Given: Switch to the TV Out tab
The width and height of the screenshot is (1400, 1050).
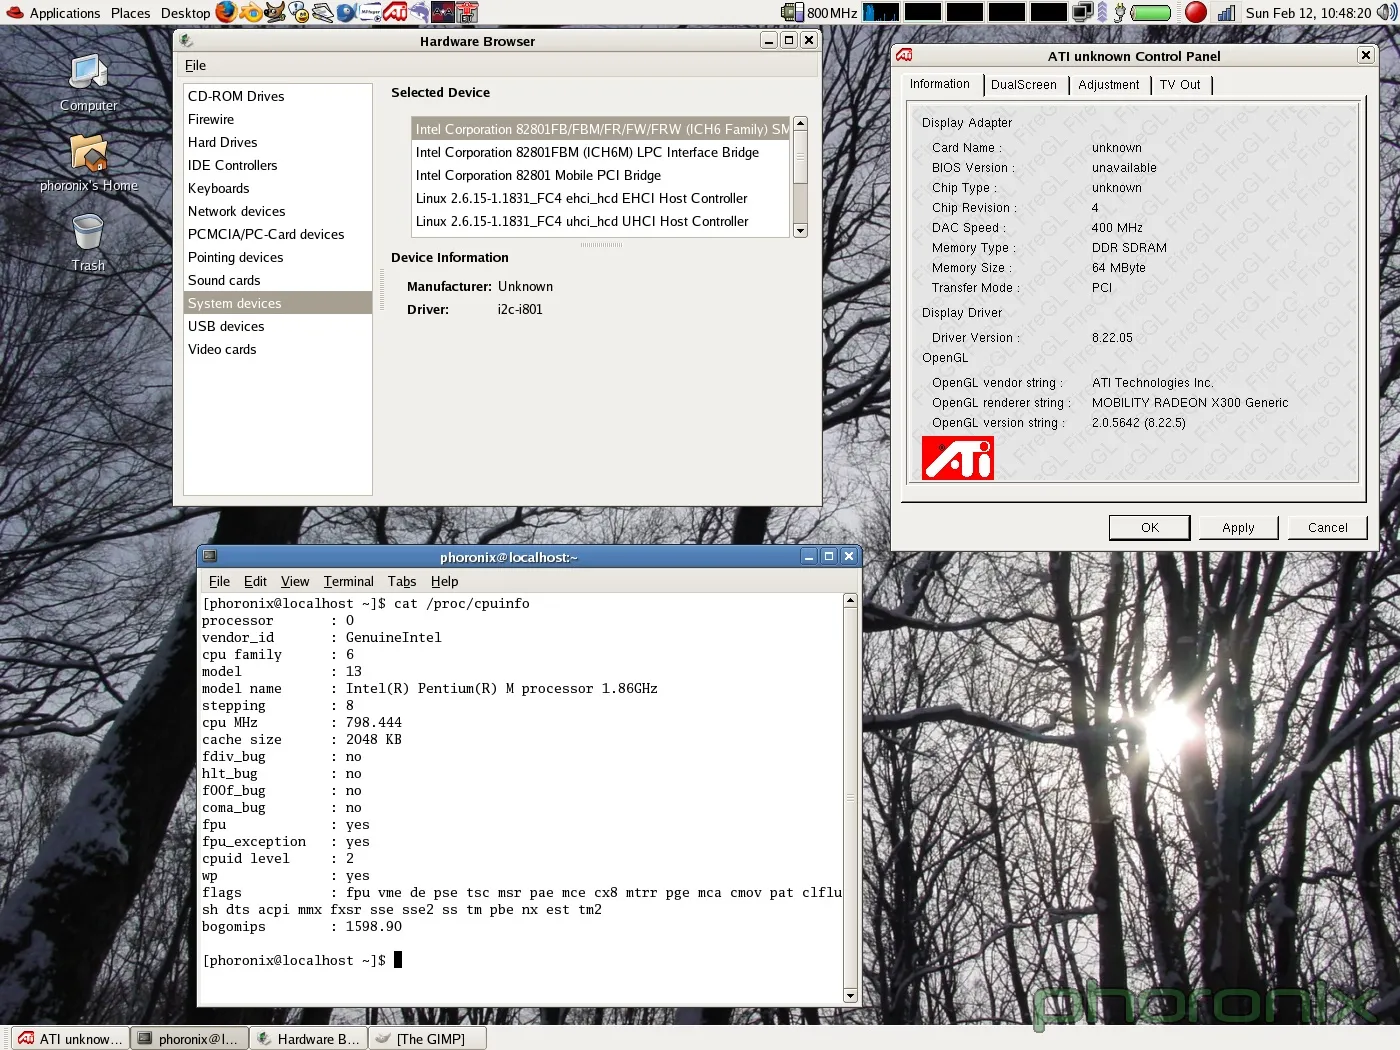Looking at the screenshot, I should click(1180, 85).
